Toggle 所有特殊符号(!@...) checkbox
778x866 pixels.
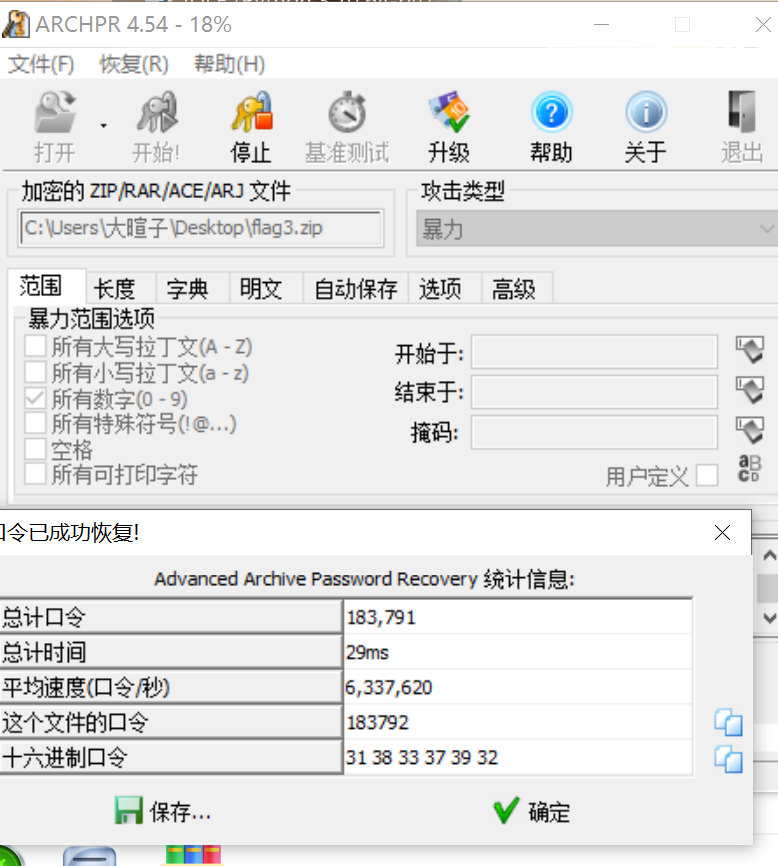click(x=35, y=424)
